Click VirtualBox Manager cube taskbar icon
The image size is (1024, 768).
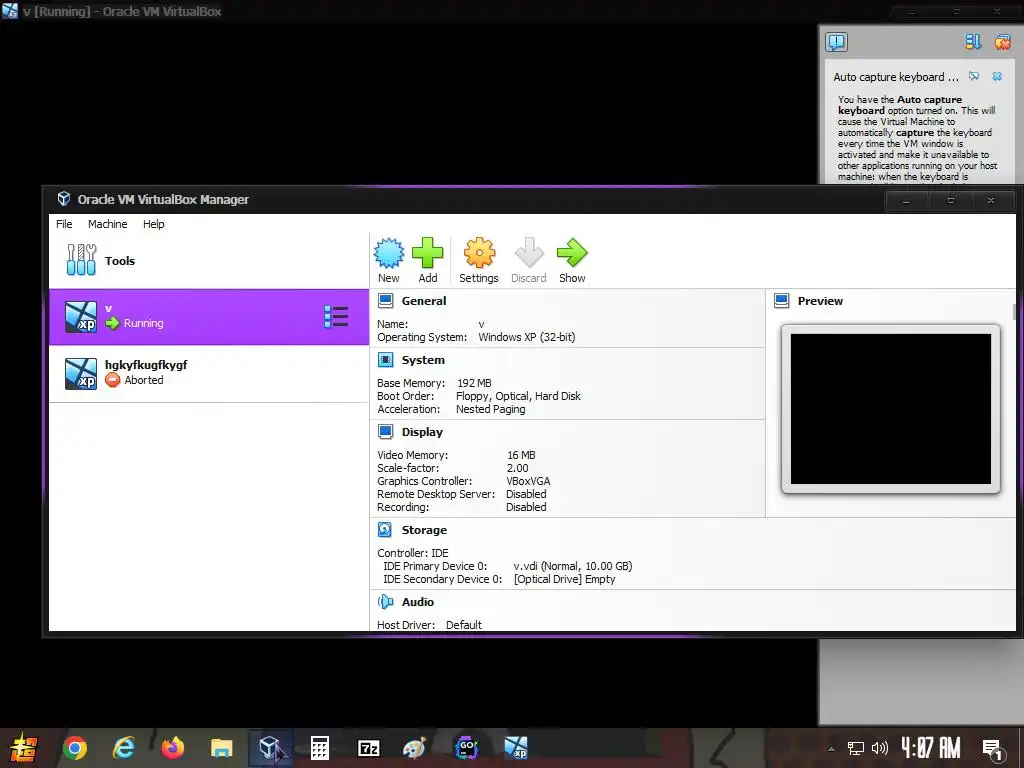click(270, 748)
